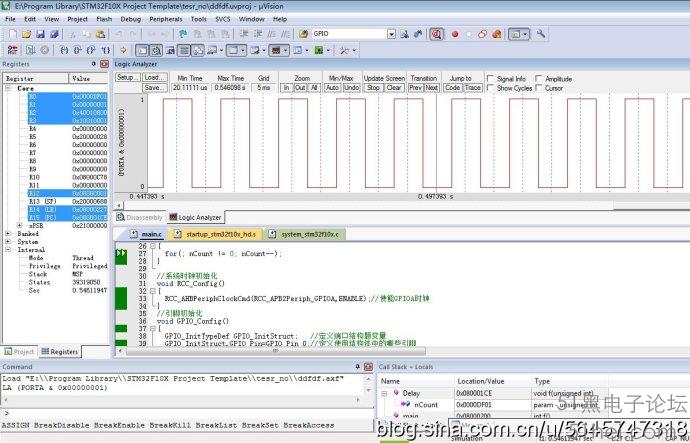Open the Debug menu

130,19
